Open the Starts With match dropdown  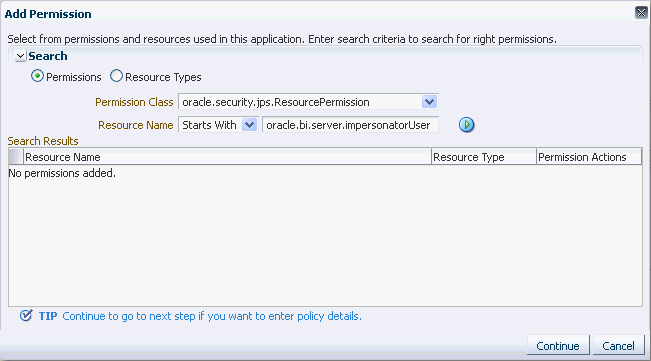point(250,124)
